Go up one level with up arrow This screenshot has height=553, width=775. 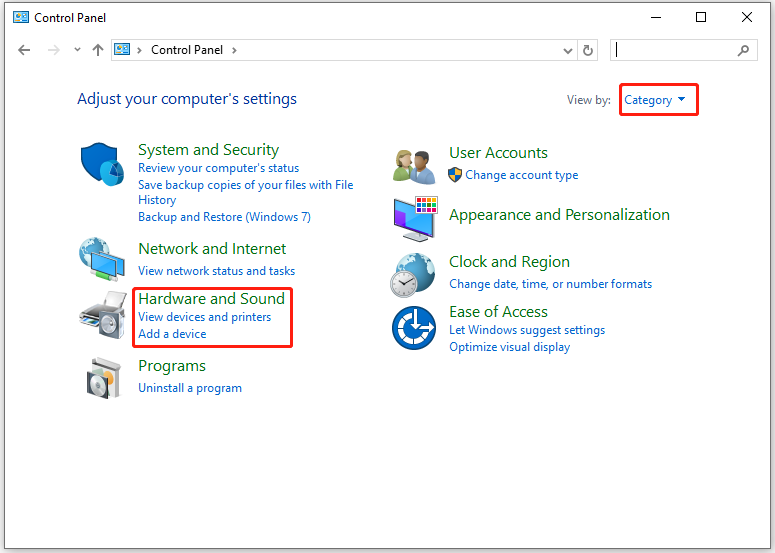[x=98, y=50]
